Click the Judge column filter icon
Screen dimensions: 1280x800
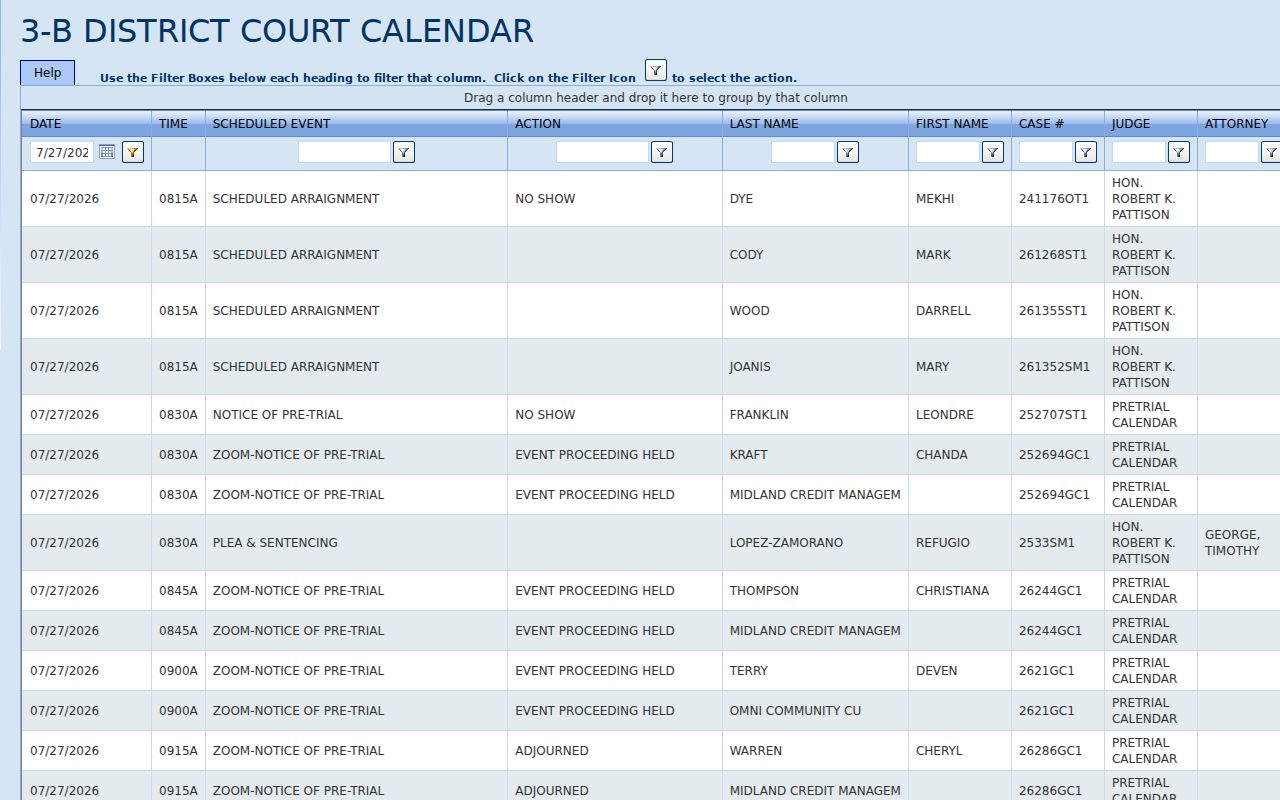coord(1178,152)
